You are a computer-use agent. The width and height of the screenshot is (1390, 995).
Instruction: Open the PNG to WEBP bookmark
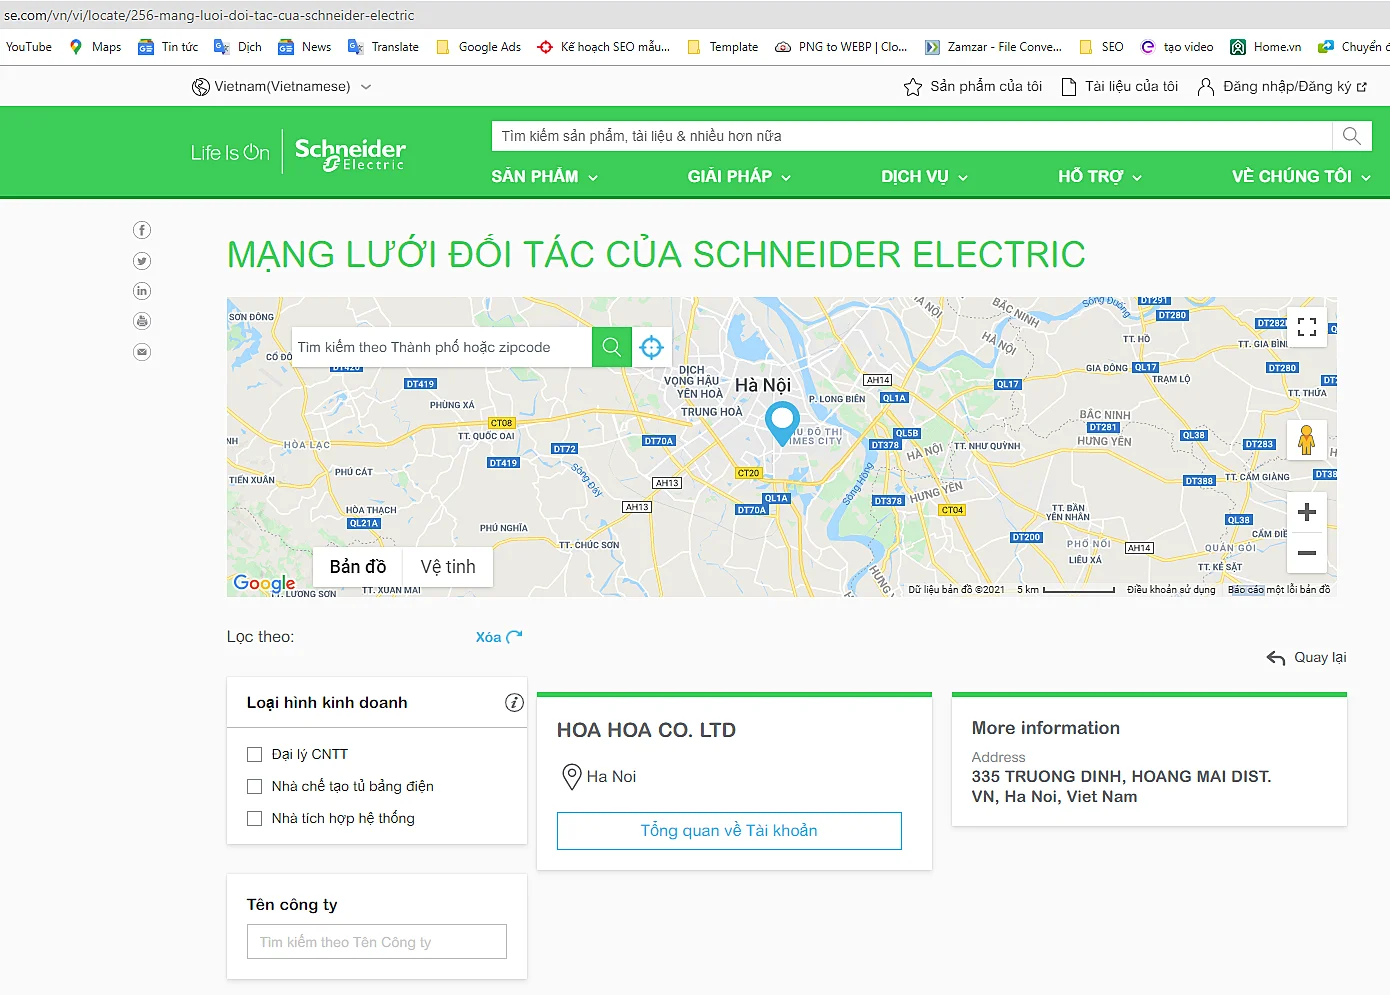[x=841, y=47]
